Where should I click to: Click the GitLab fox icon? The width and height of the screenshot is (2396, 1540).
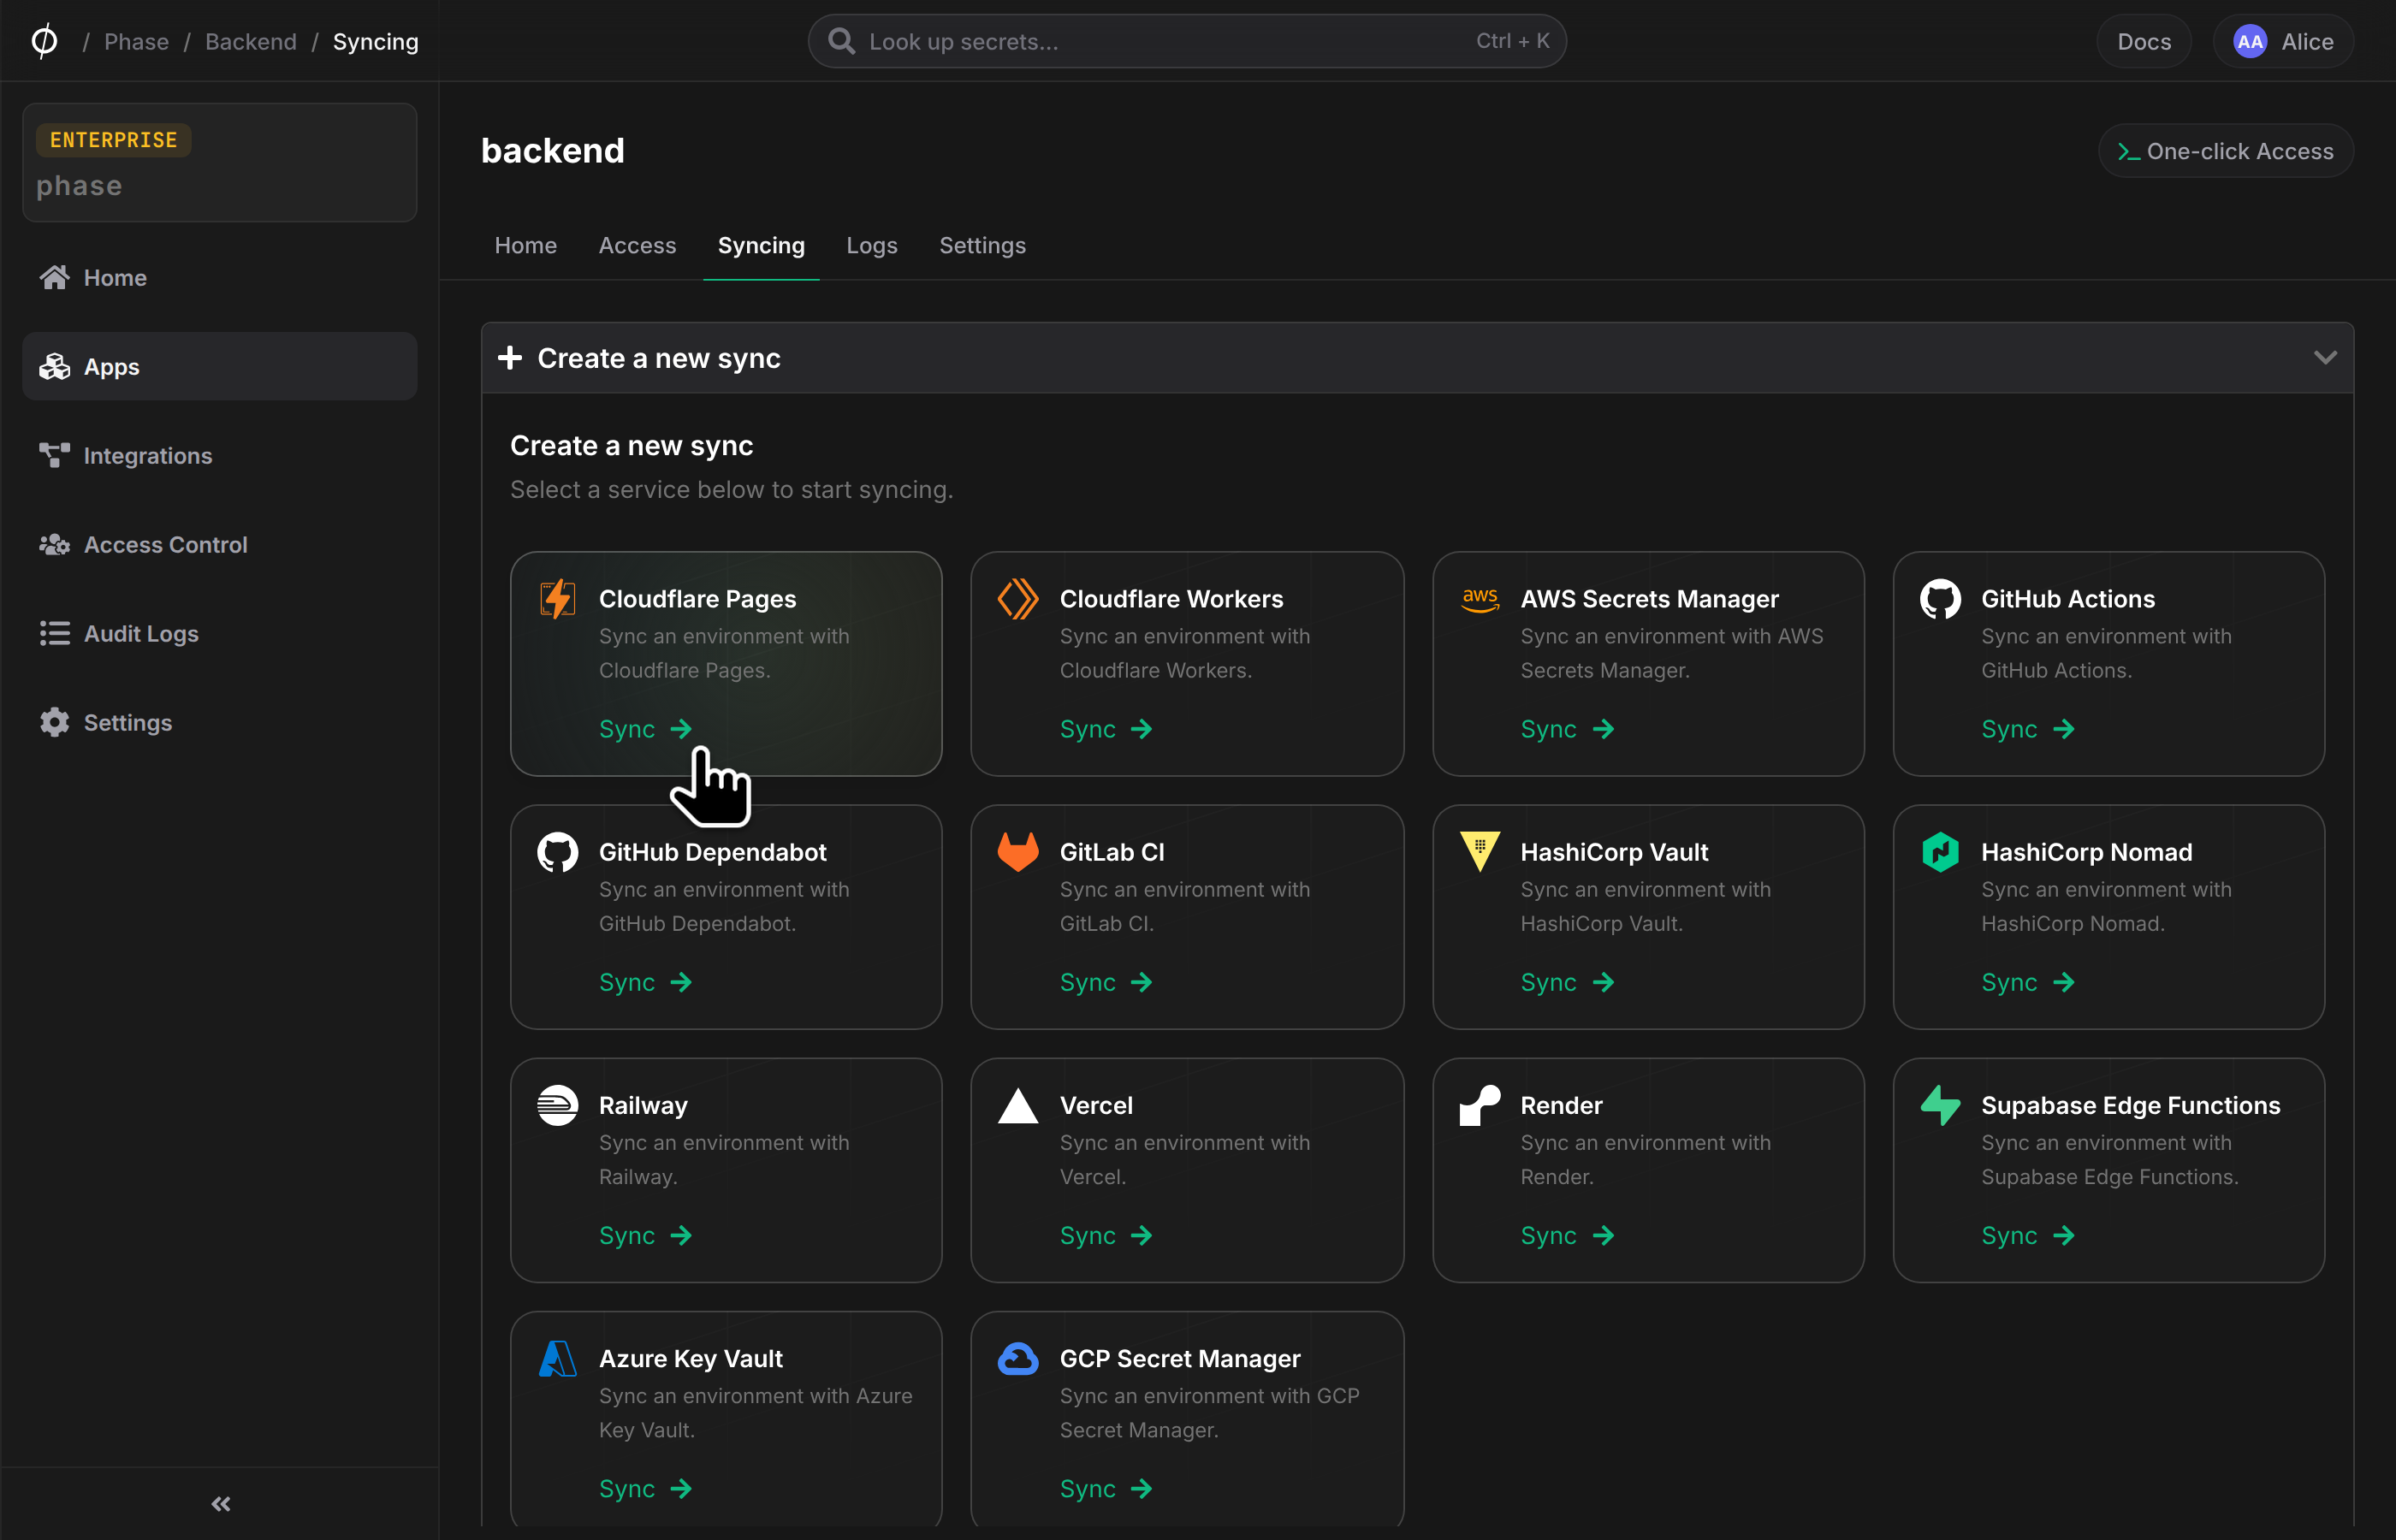(1018, 852)
